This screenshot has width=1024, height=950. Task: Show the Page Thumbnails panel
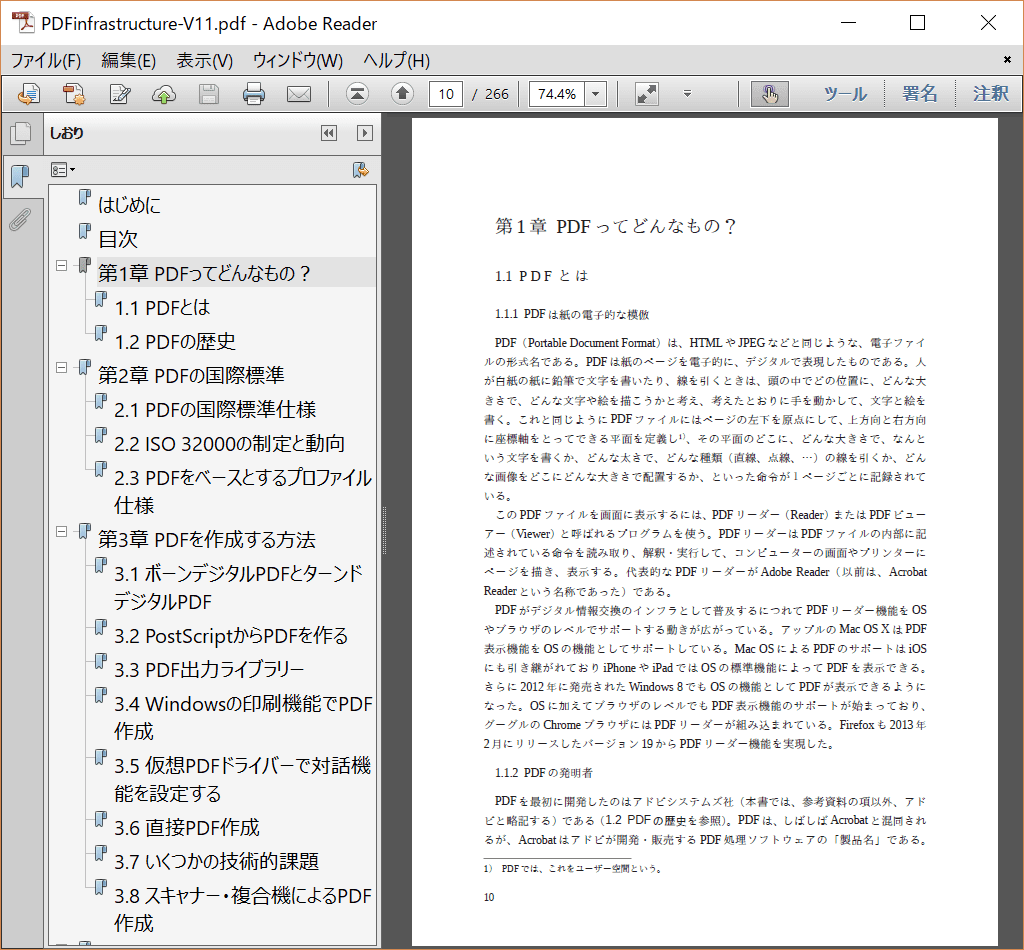tap(20, 134)
